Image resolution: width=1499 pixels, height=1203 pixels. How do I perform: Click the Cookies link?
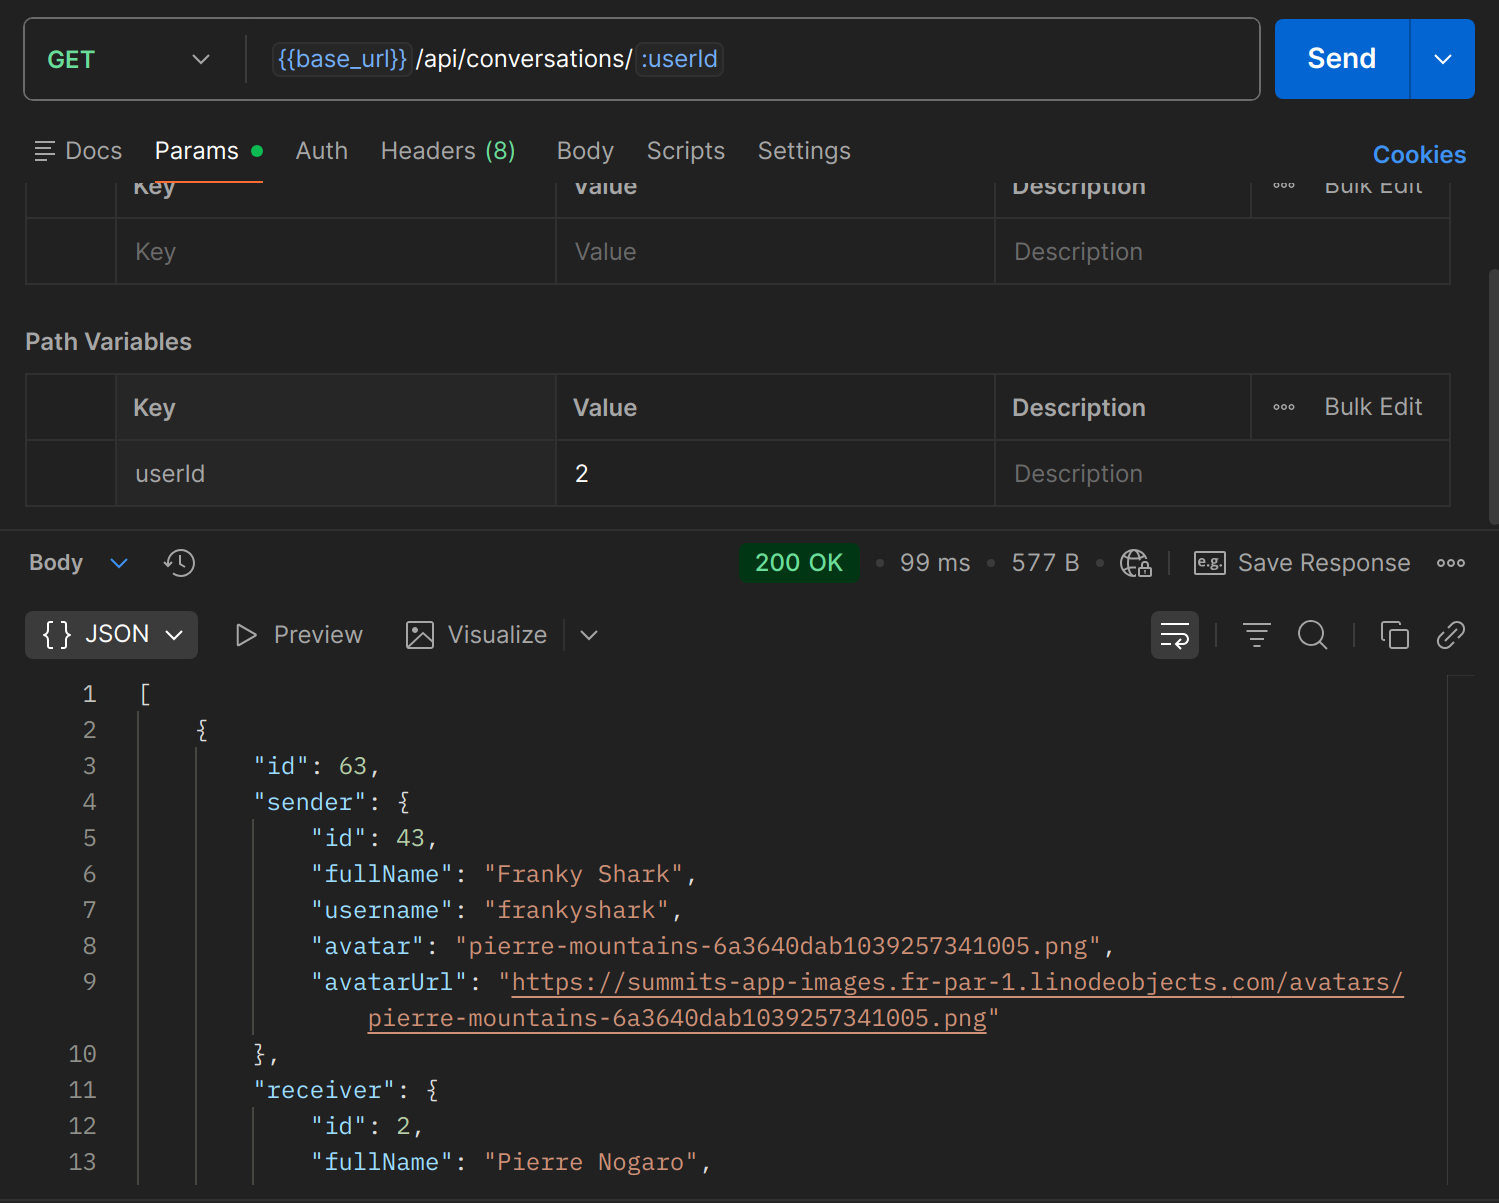[1419, 155]
